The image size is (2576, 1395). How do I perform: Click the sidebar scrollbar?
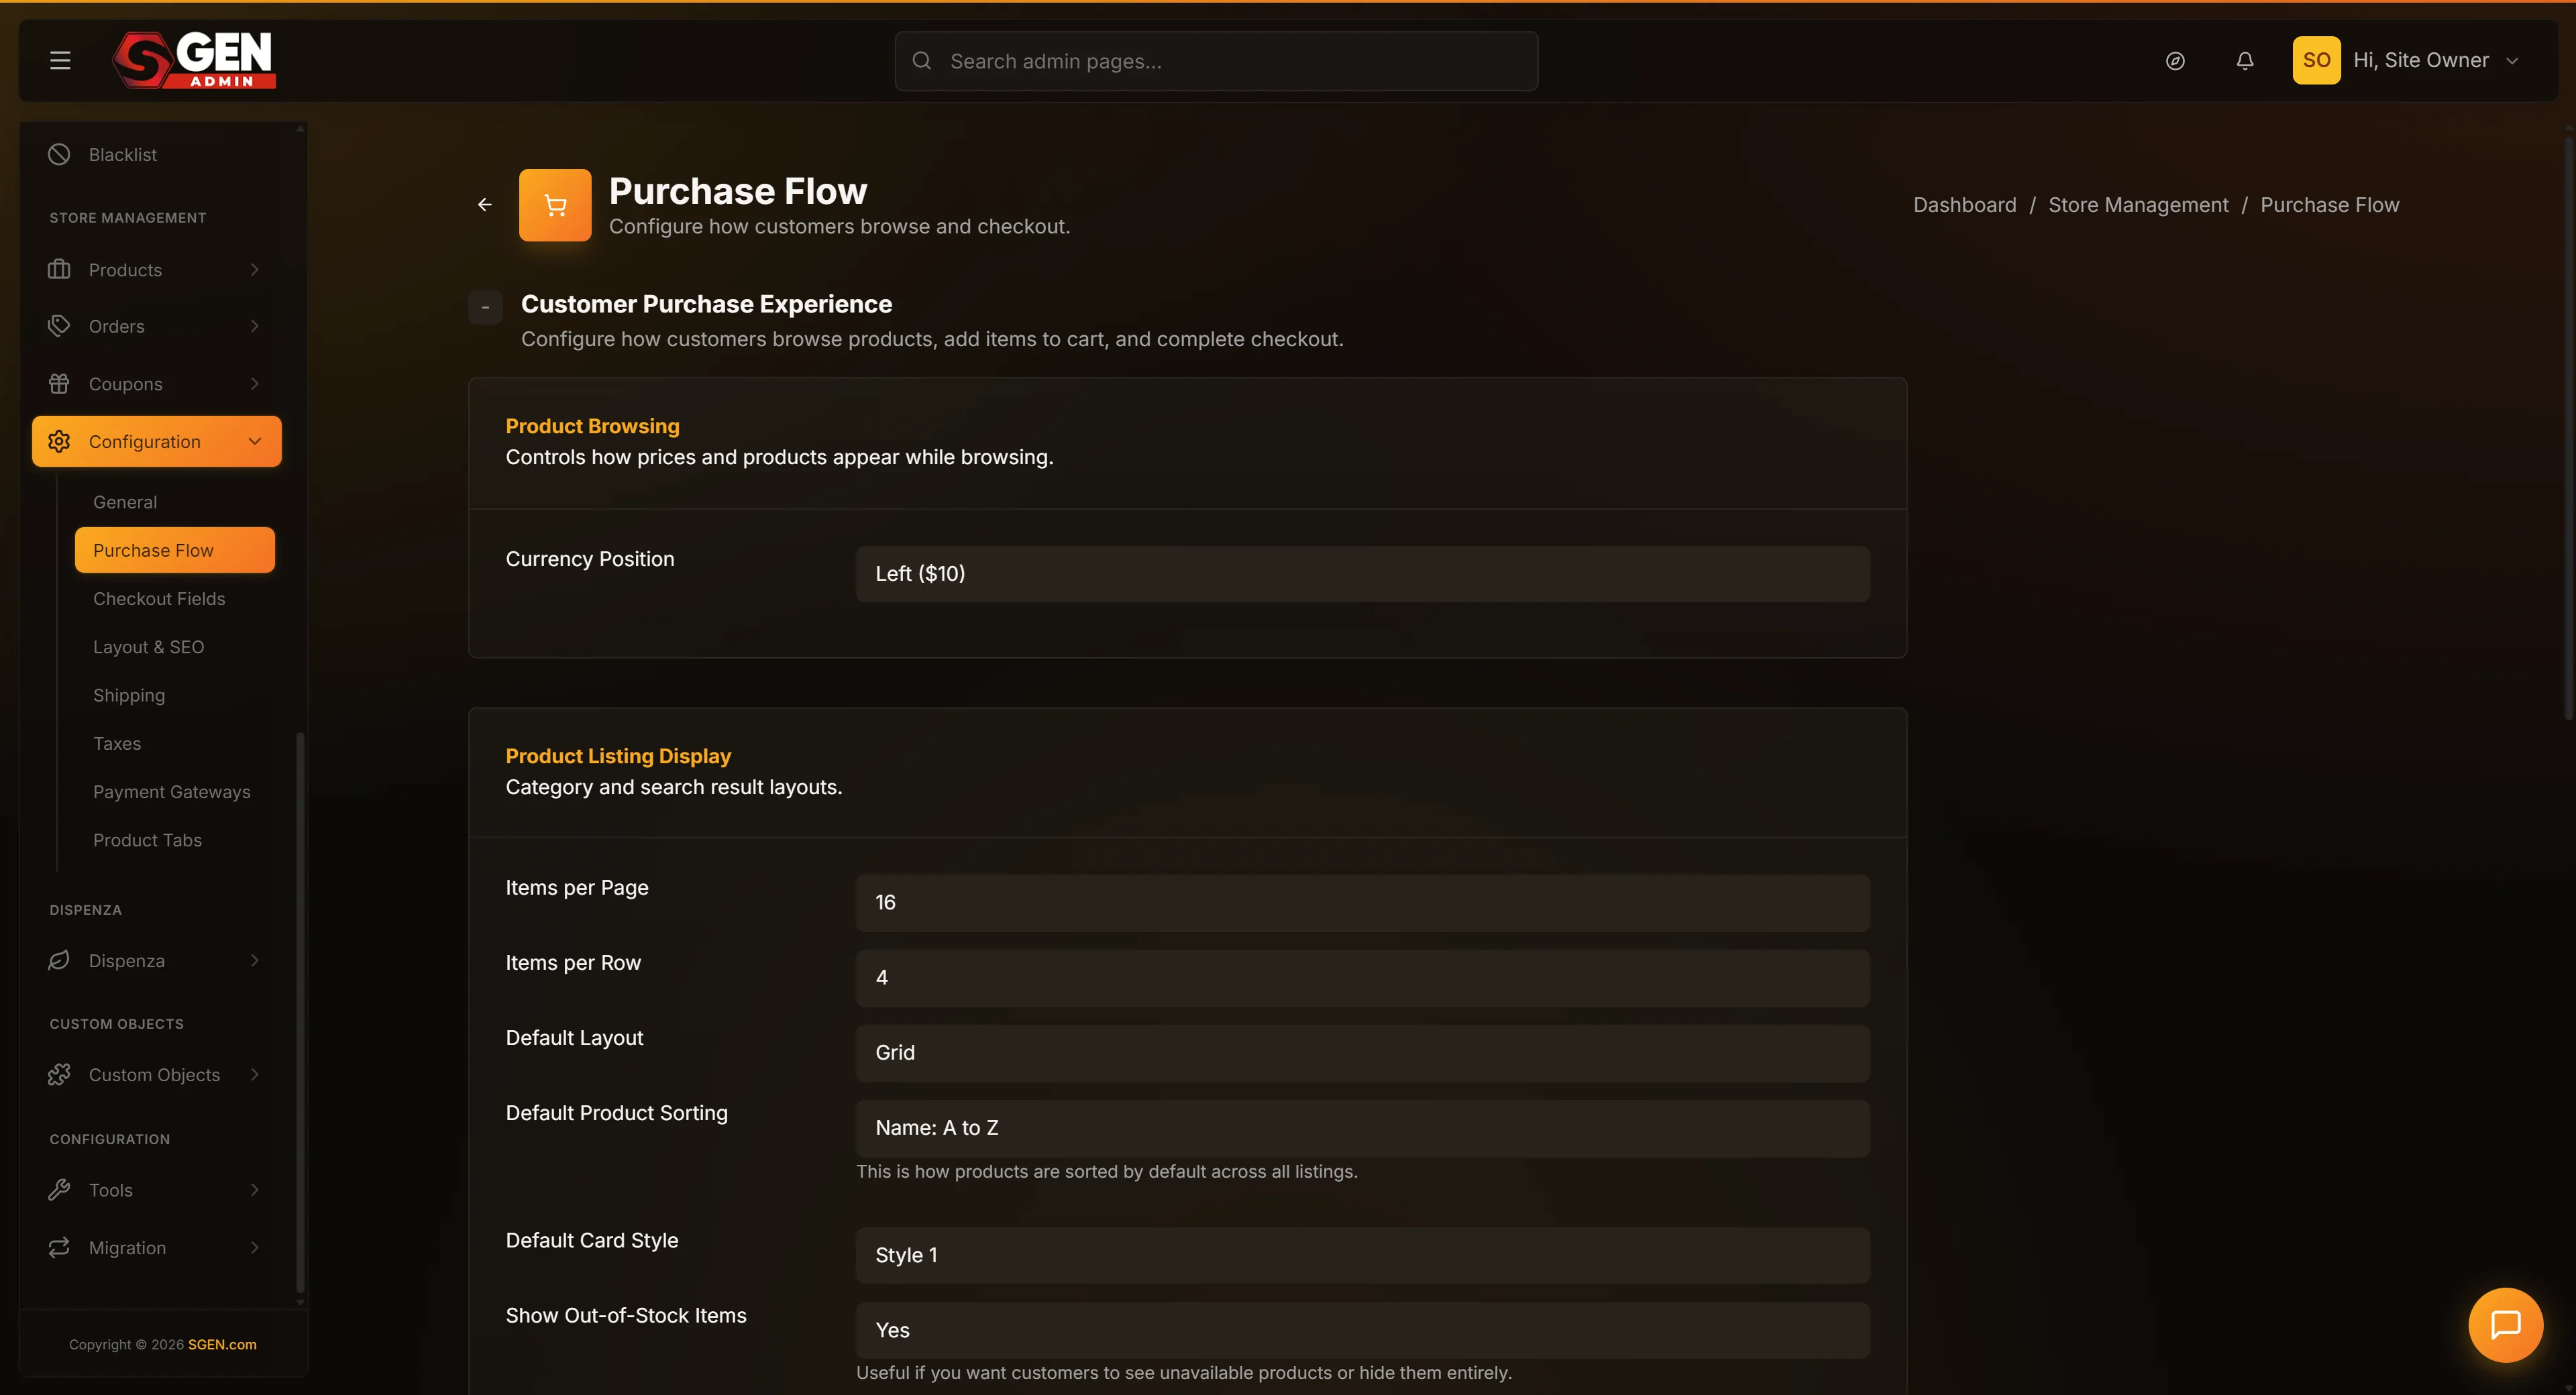tap(300, 1012)
